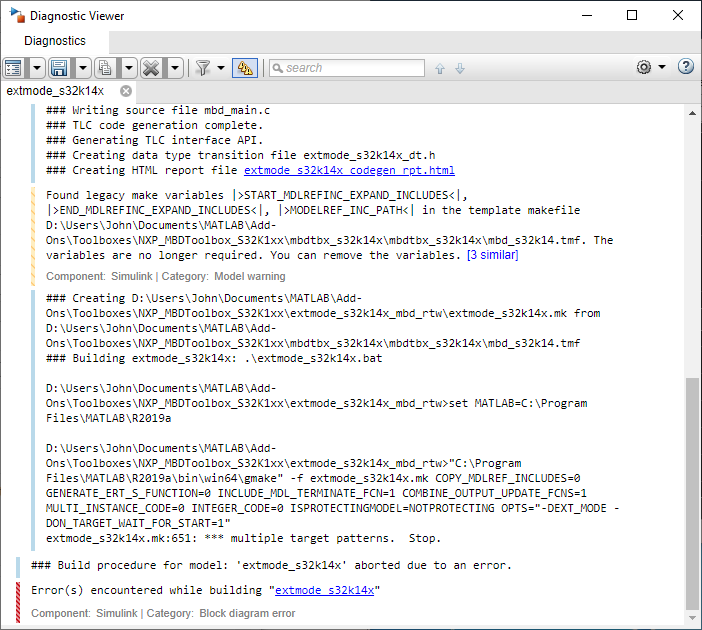Close the extmode_s32k14x tab

[x=126, y=91]
